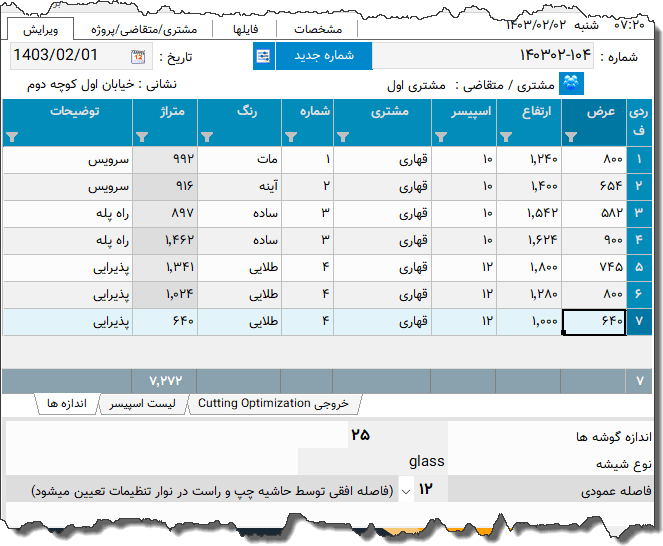Select row header number ۵
Screen dimensions: 663x546
(x=639, y=267)
